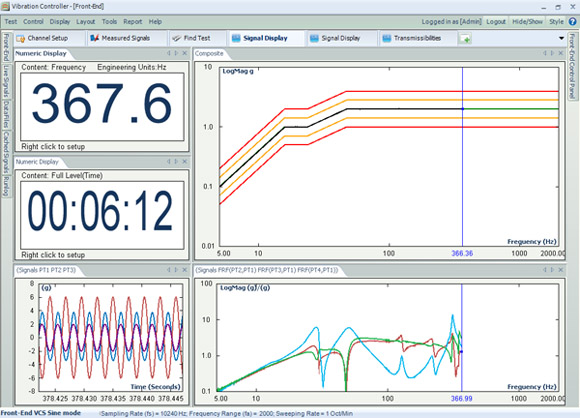
Task: Open the tab list dropdown arrow
Action: pyautogui.click(x=561, y=38)
